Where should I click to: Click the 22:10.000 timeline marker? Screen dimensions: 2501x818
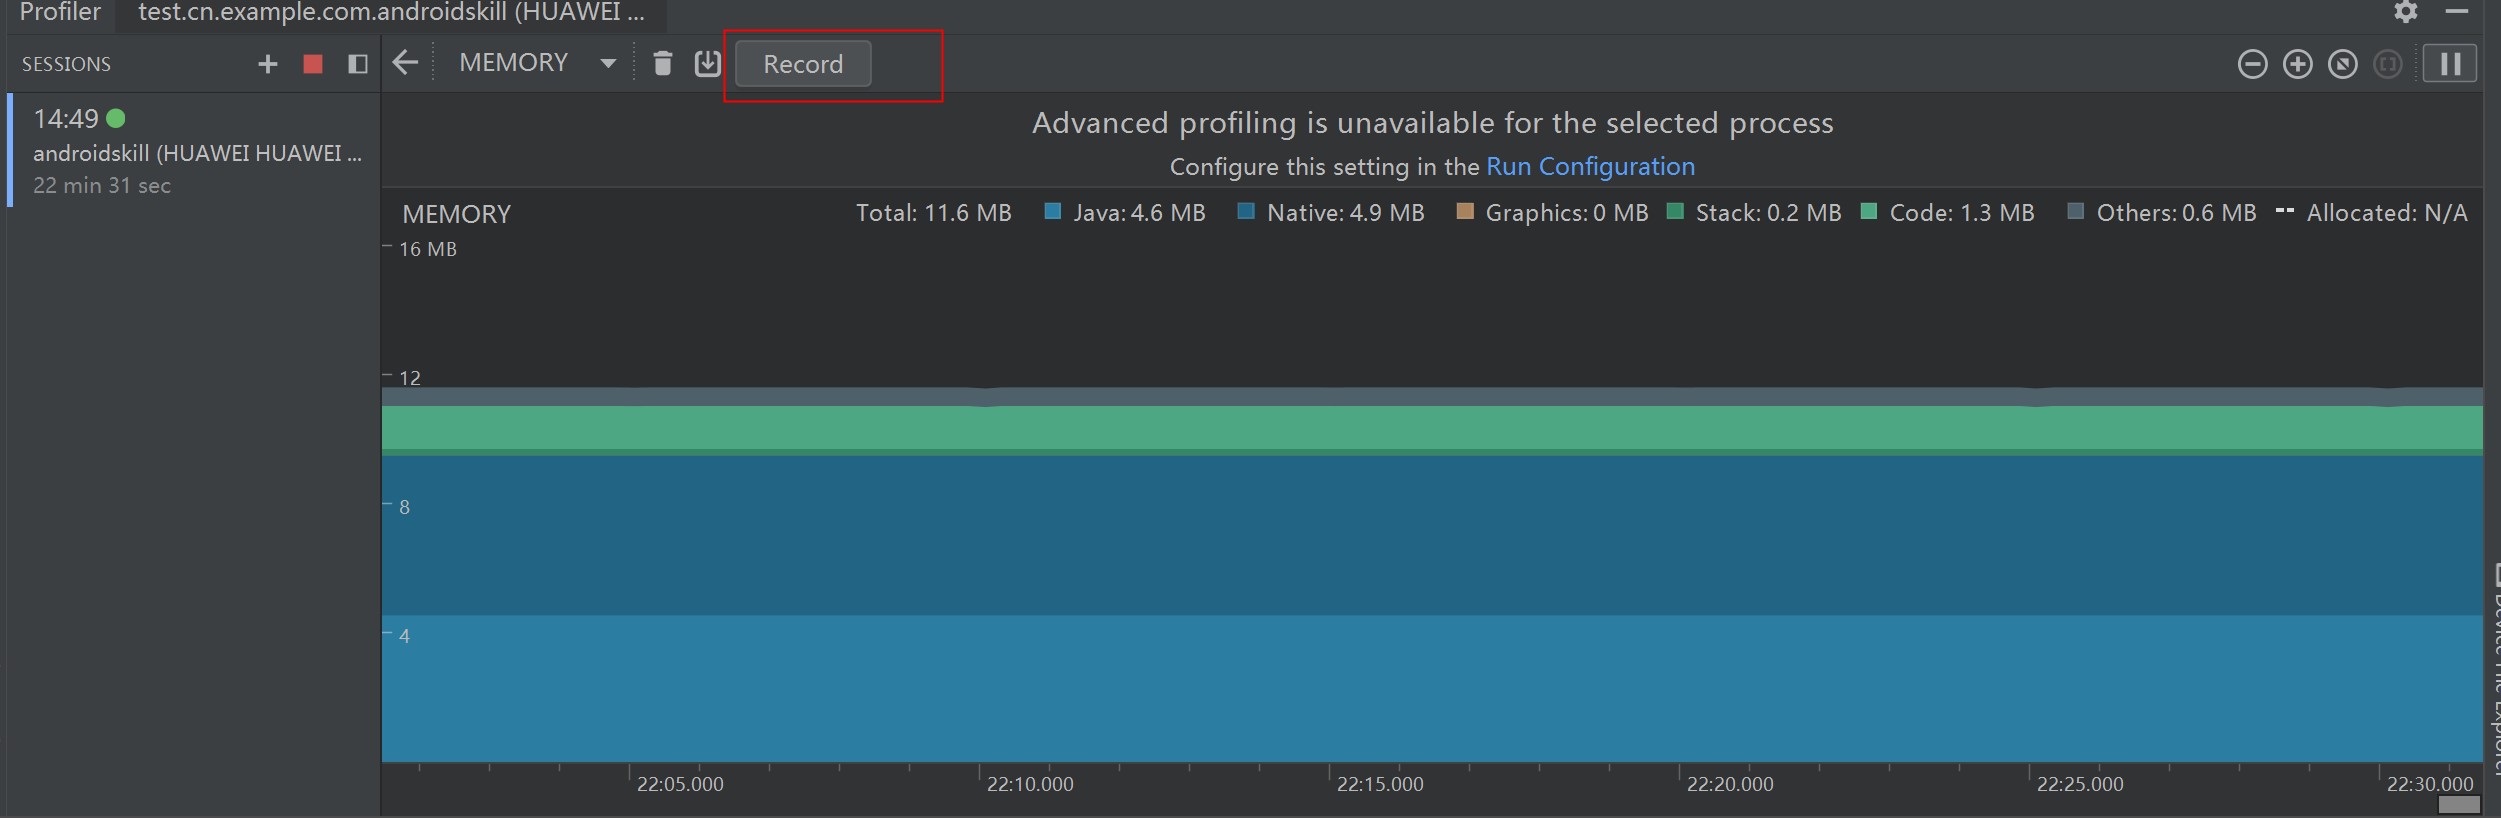point(1030,784)
